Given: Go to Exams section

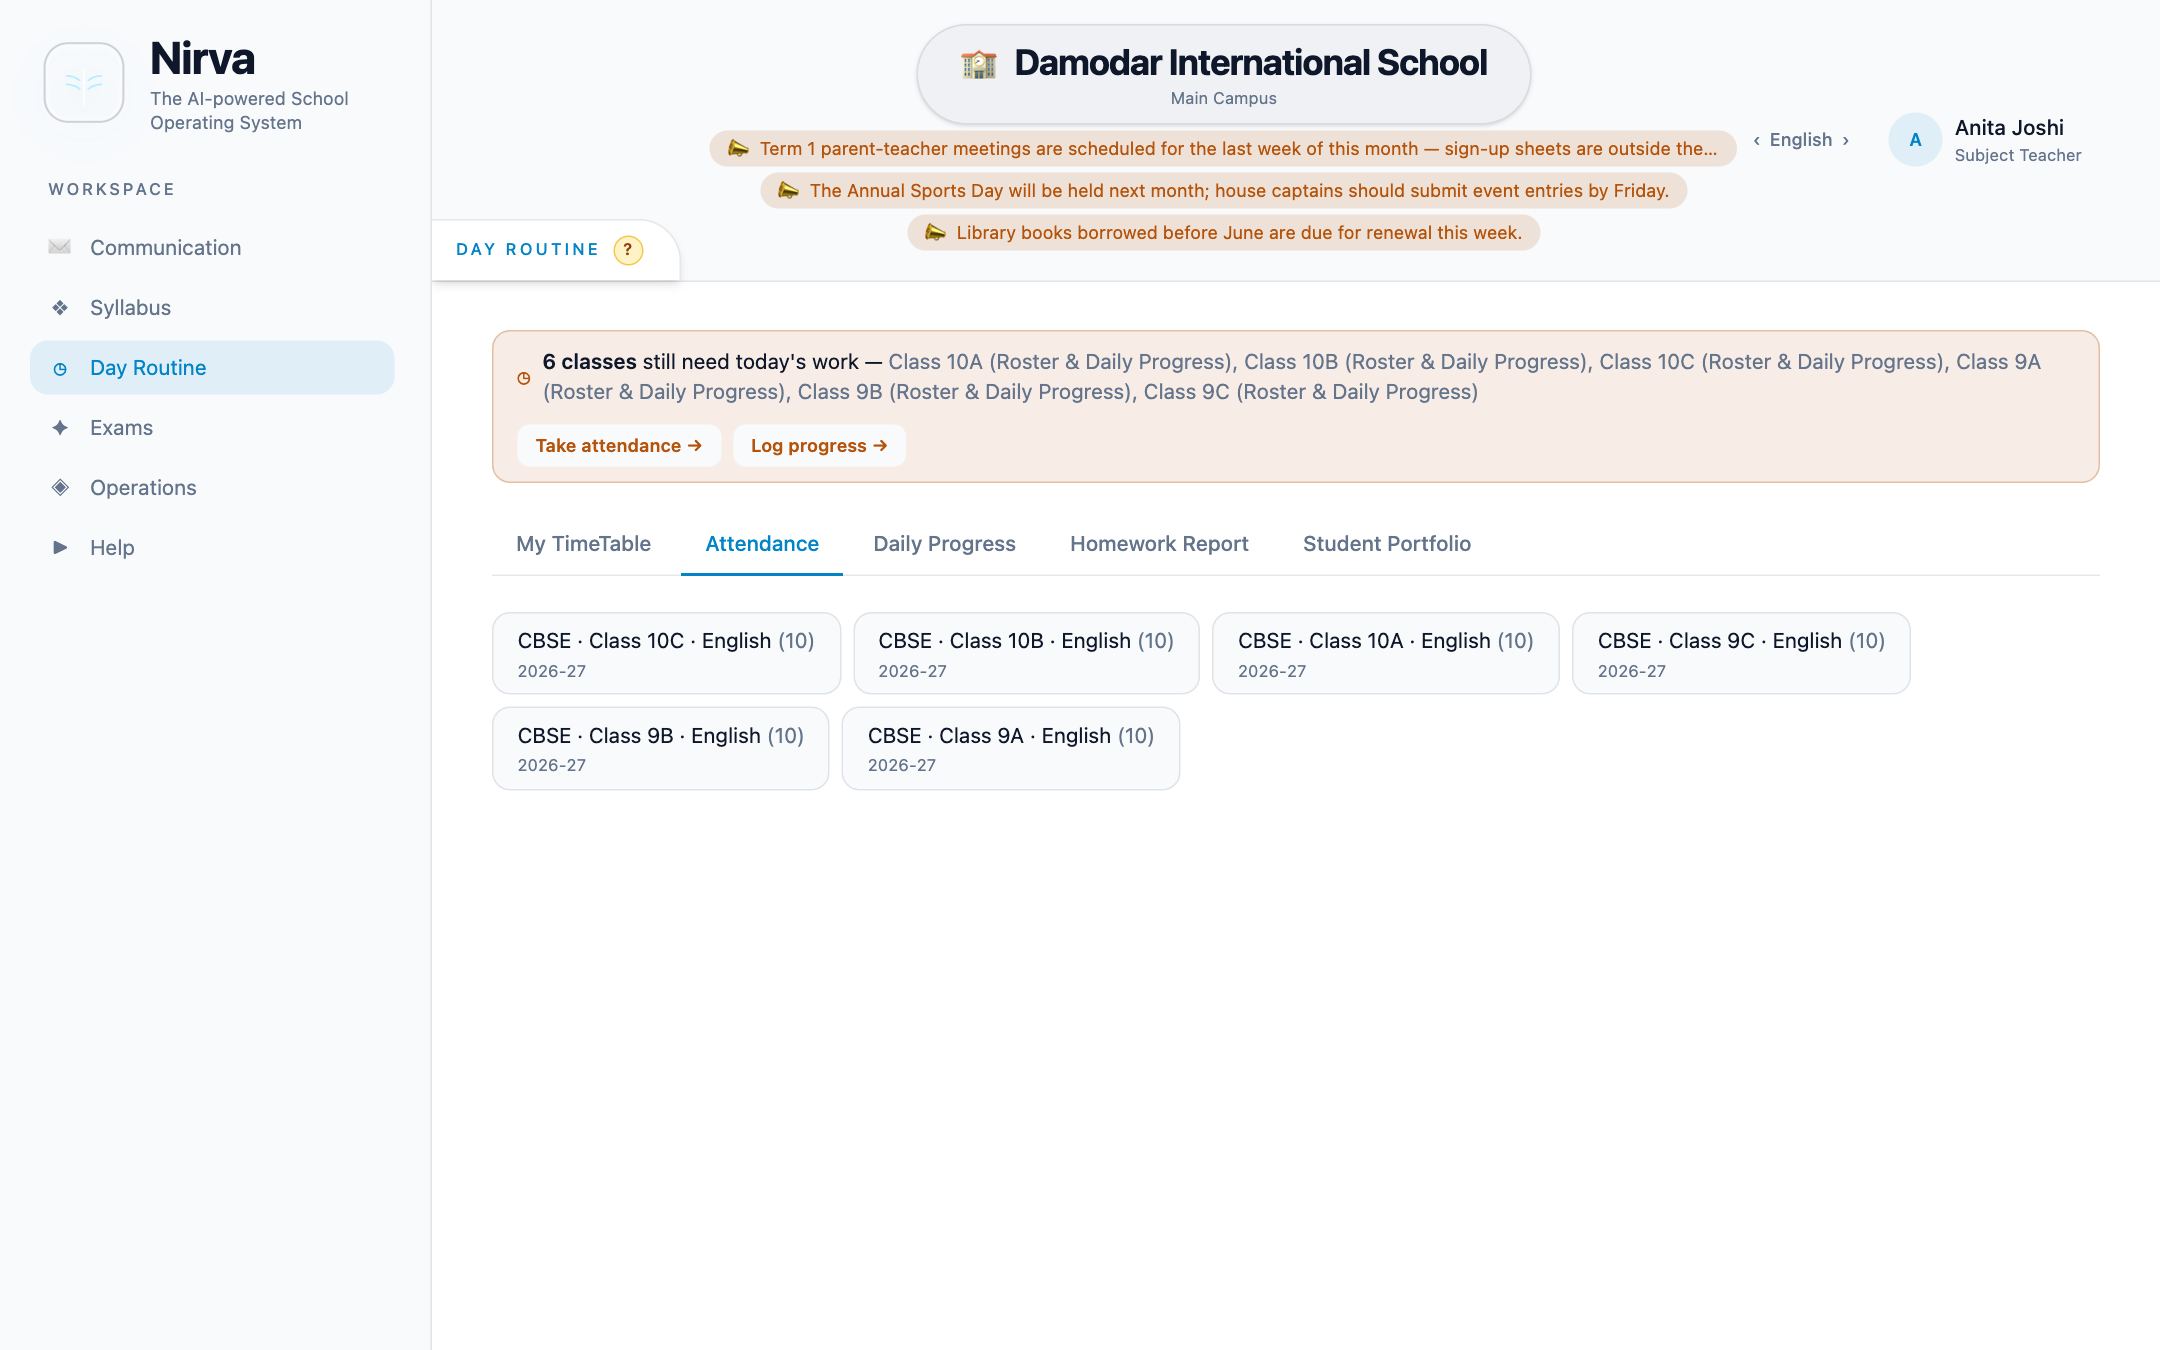Looking at the screenshot, I should pyautogui.click(x=212, y=427).
